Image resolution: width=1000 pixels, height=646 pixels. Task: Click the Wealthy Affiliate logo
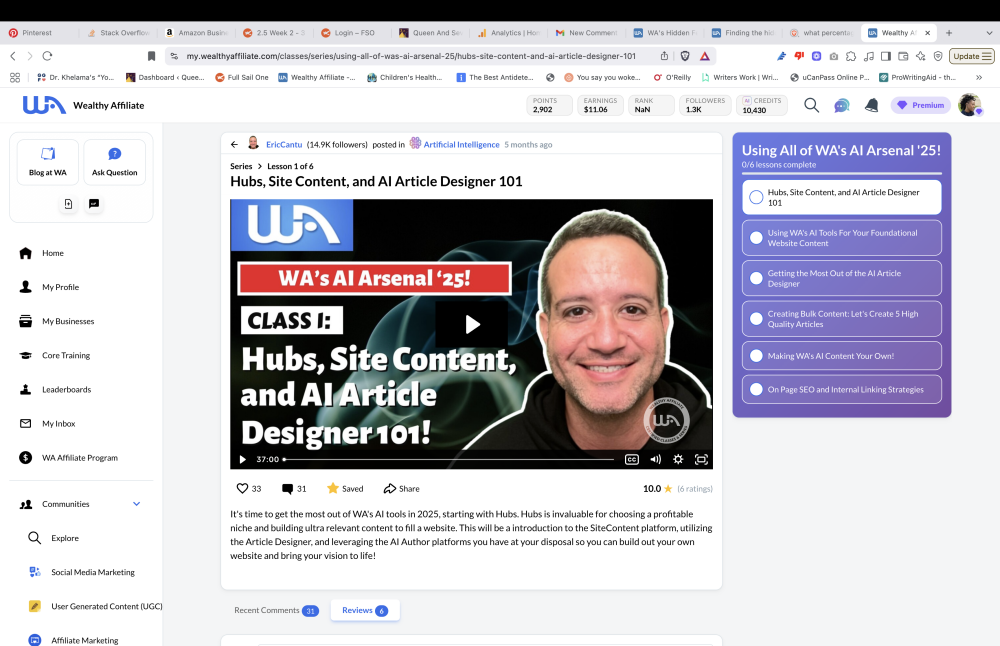(84, 105)
